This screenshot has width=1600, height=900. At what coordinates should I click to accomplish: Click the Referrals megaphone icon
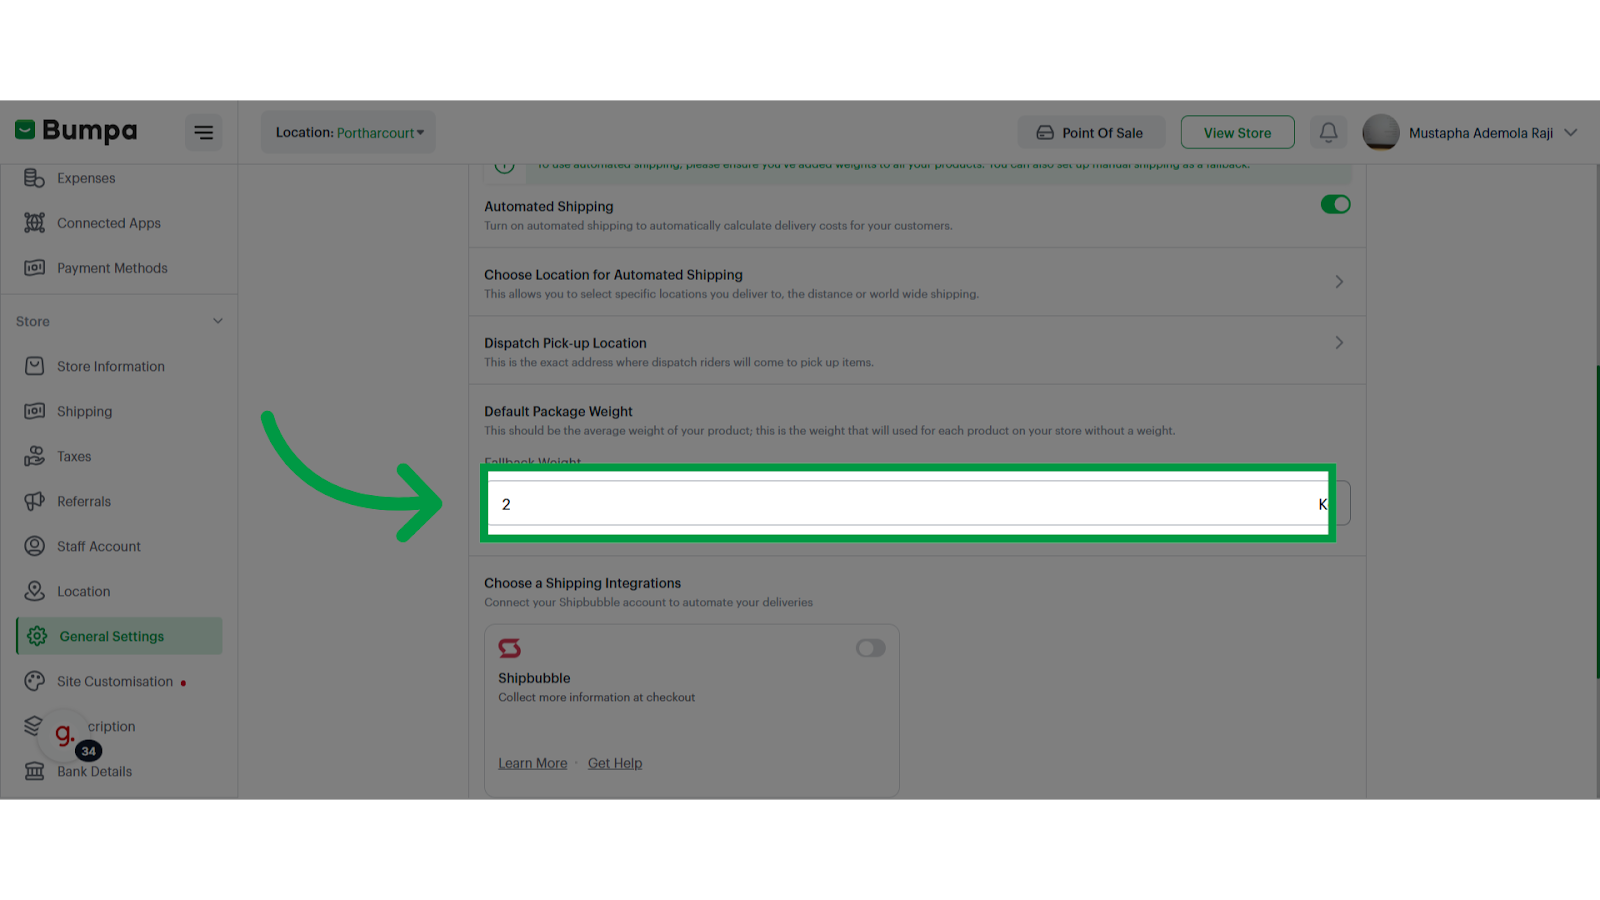[35, 501]
